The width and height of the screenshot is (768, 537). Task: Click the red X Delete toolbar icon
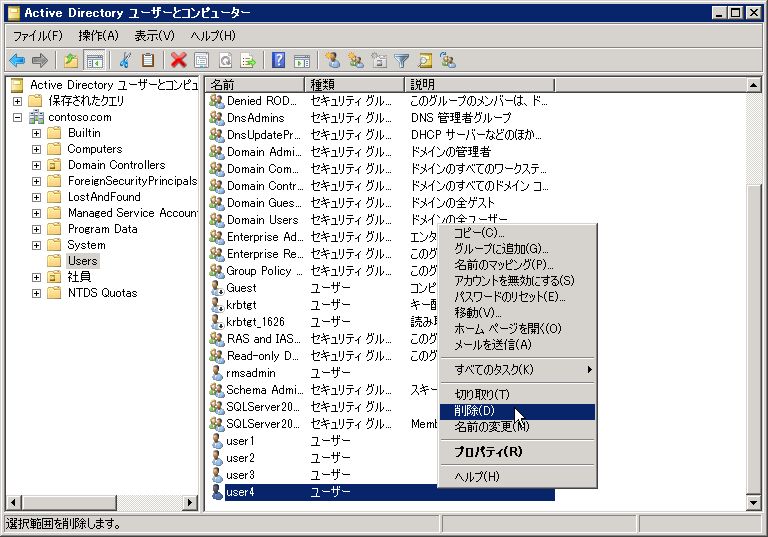coord(179,61)
